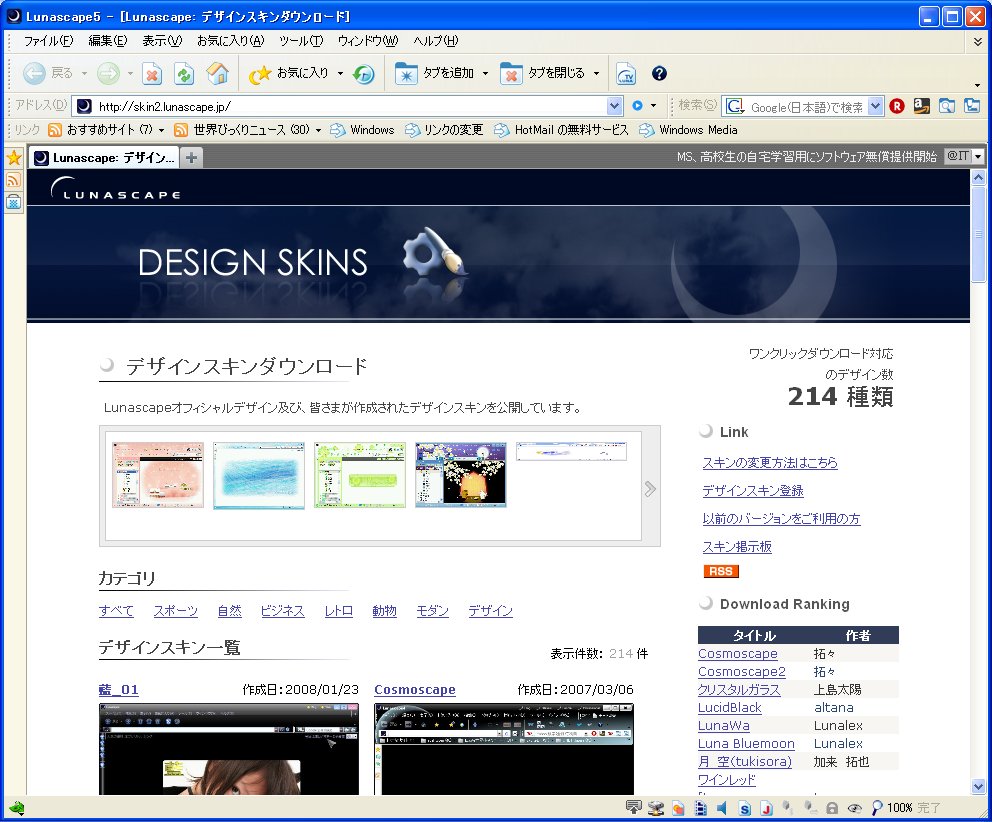Open the お気に入り(A) menu

230,41
